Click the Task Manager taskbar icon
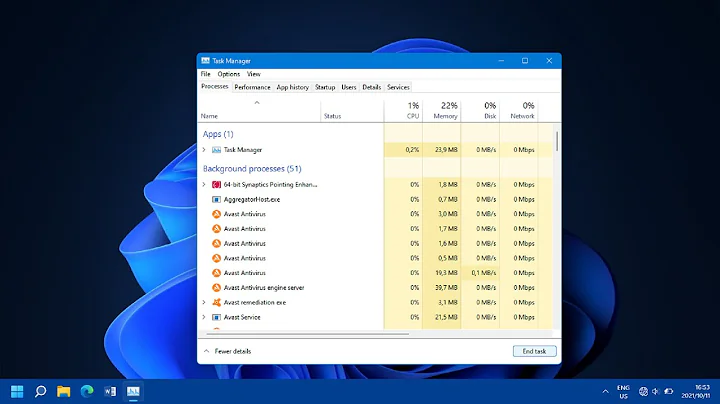This screenshot has height=404, width=720. coord(133,391)
